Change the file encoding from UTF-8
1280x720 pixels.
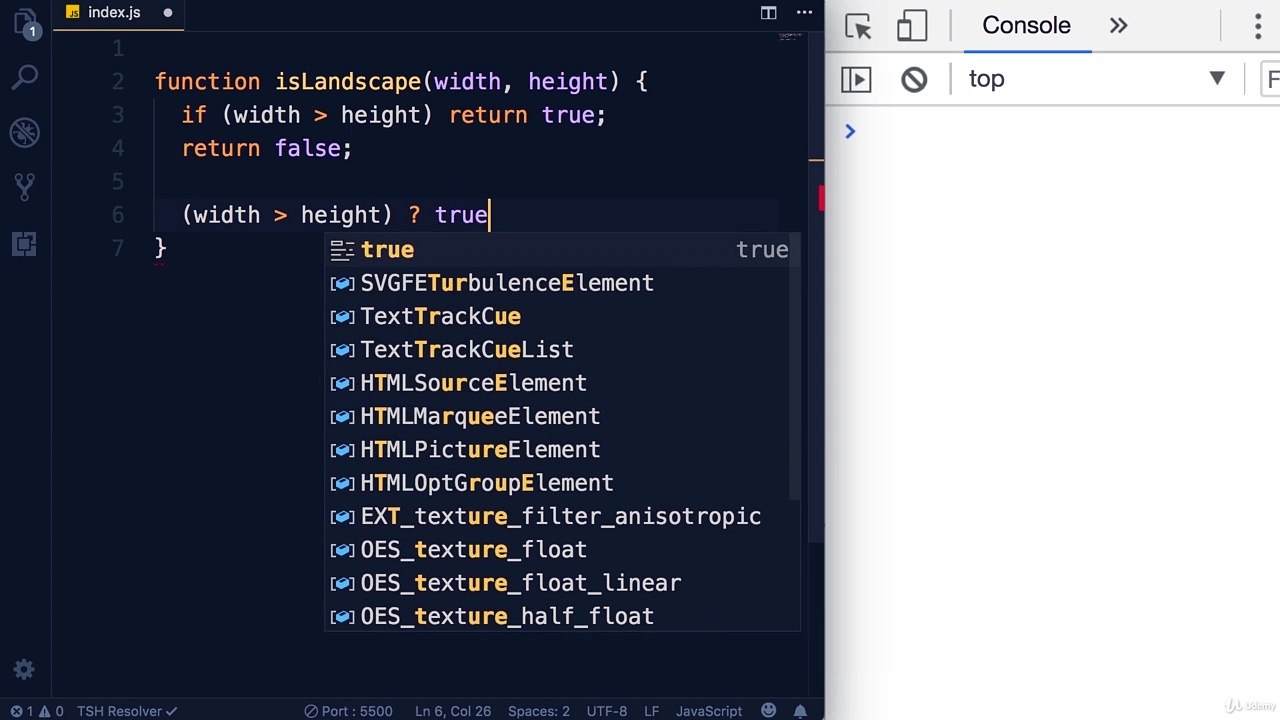pos(607,711)
